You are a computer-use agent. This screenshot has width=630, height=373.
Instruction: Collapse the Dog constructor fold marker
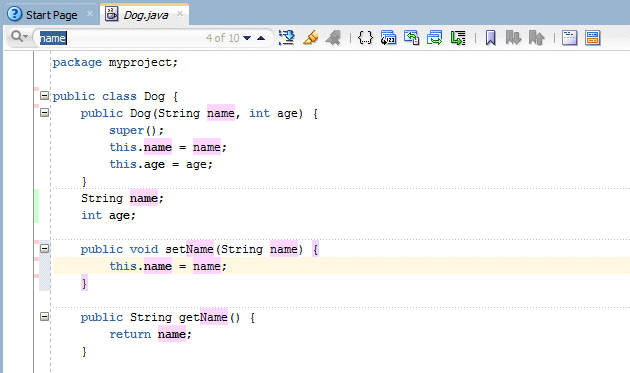pyautogui.click(x=45, y=113)
